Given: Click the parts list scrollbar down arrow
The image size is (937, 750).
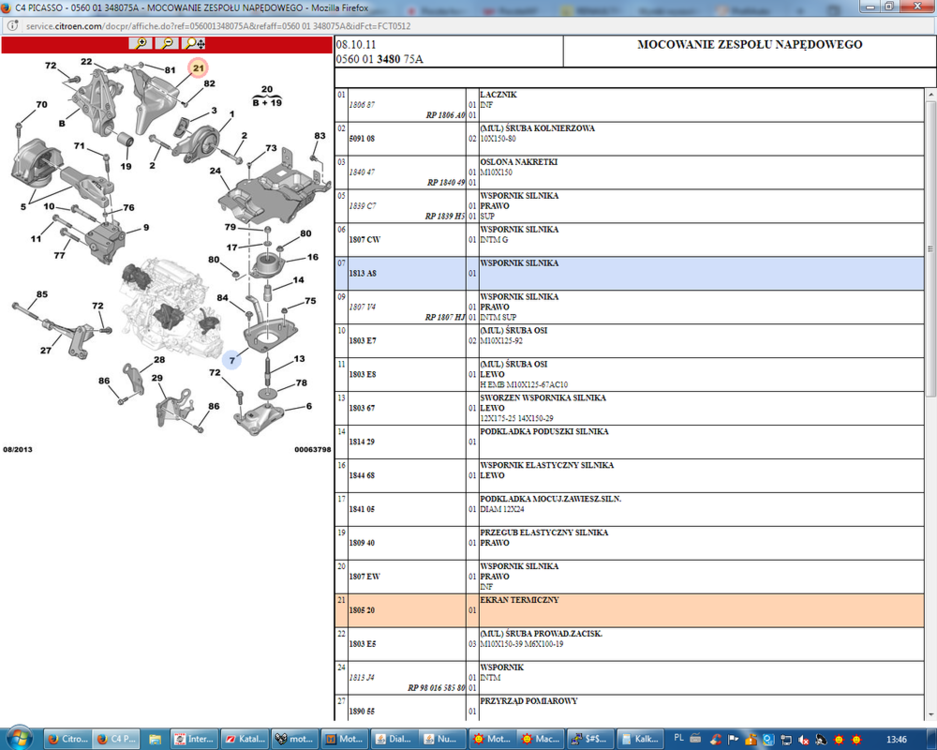Looking at the screenshot, I should click(930, 715).
